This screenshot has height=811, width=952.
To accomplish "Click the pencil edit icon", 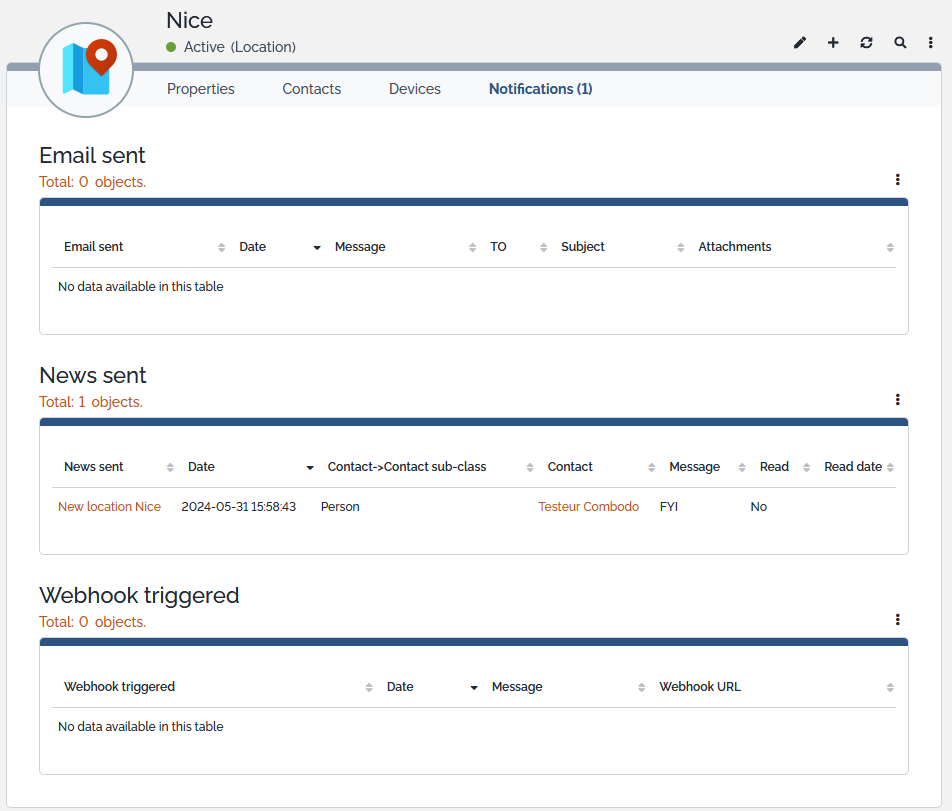I will [799, 43].
